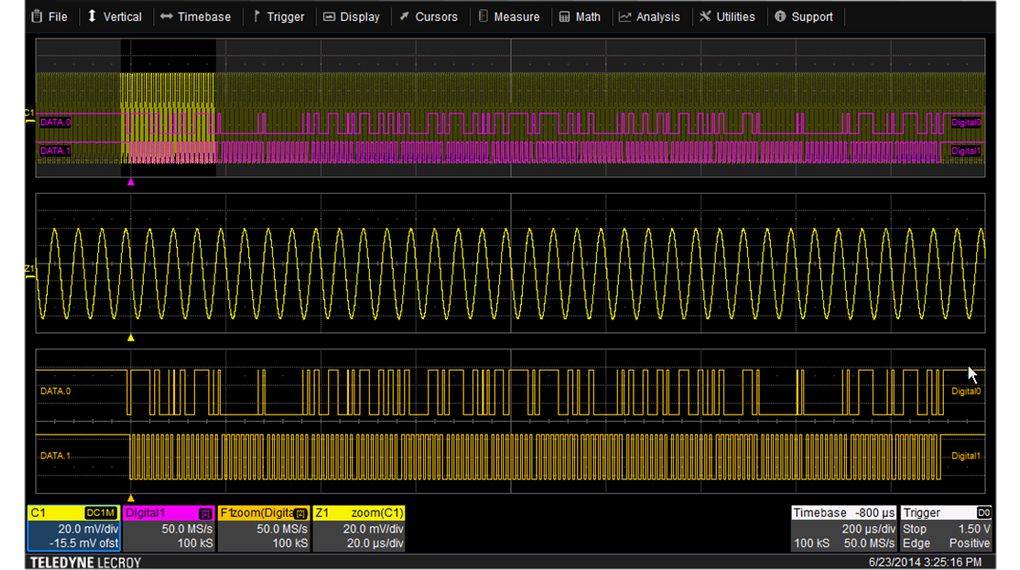Open the Utilities menu

click(x=727, y=17)
